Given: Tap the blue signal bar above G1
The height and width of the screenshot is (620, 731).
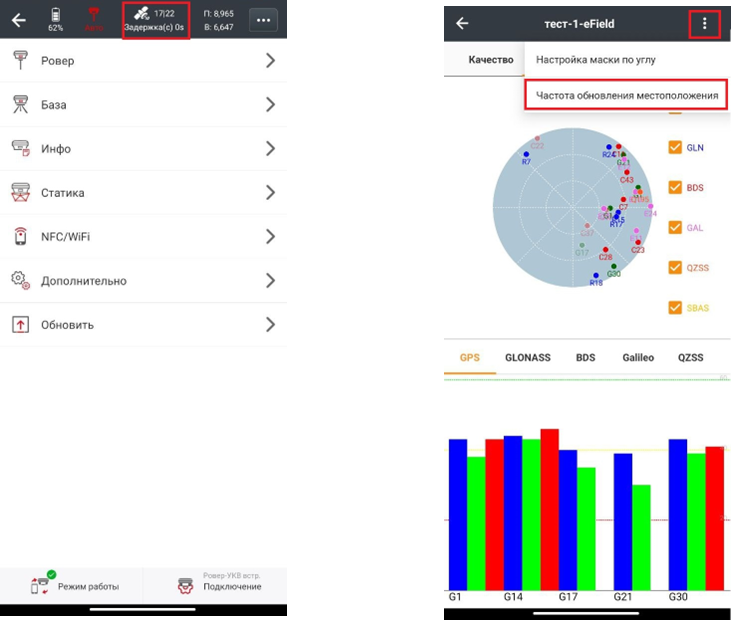Looking at the screenshot, I should pyautogui.click(x=458, y=515).
